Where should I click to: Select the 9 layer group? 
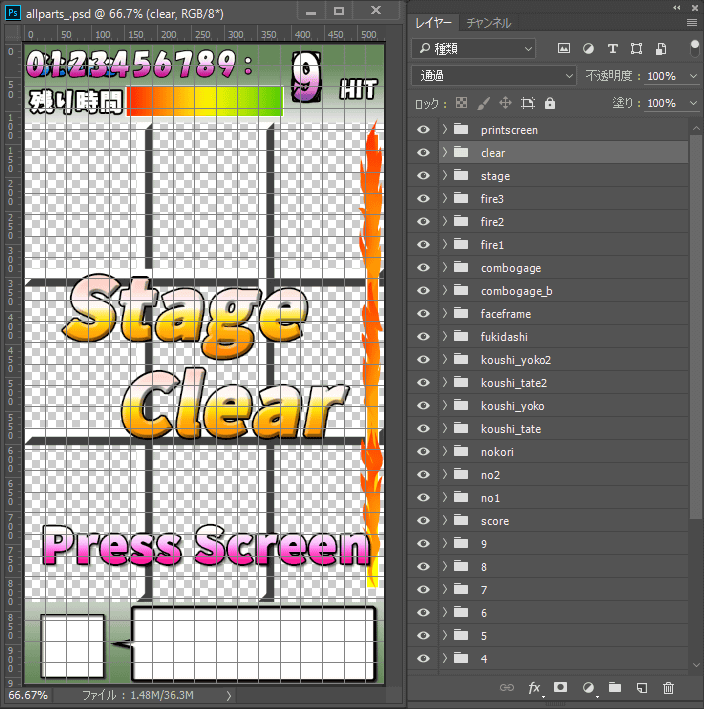[x=563, y=544]
